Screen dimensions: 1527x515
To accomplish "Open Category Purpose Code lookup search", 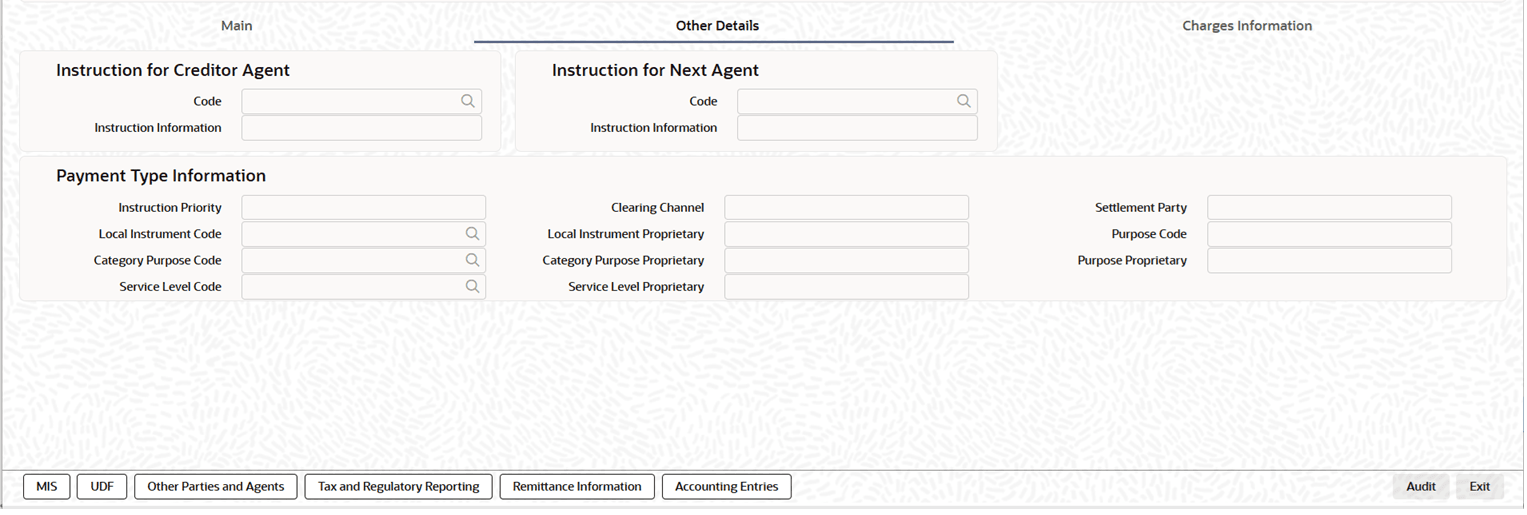I will point(472,260).
